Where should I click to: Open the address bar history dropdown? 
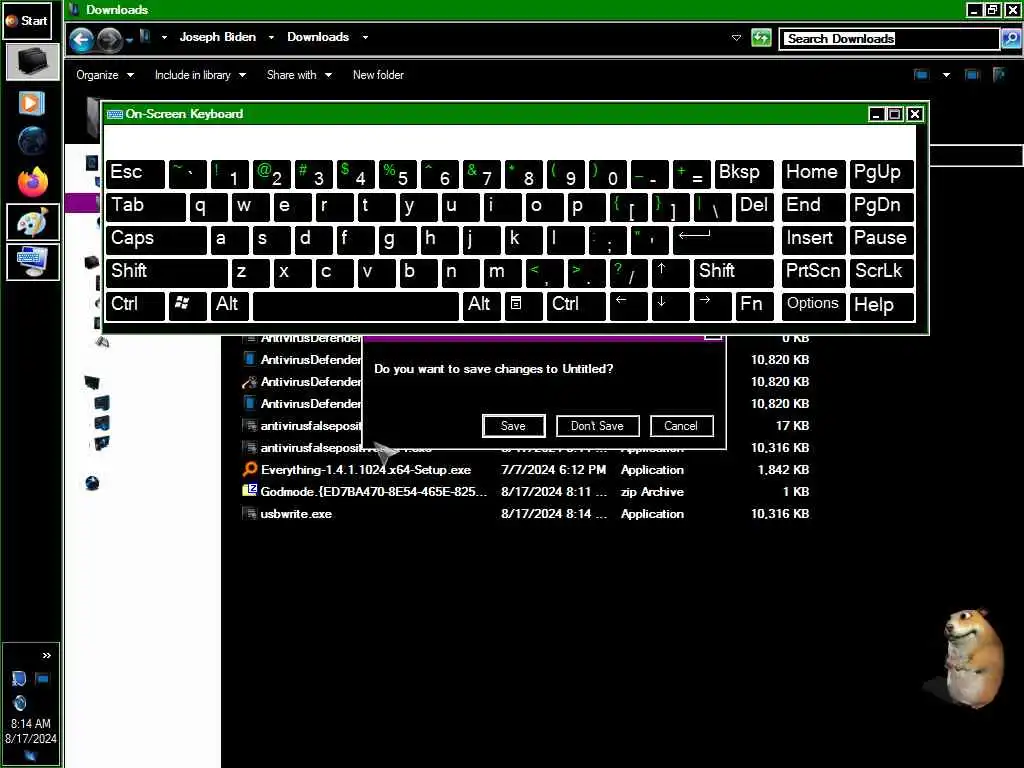(x=736, y=38)
